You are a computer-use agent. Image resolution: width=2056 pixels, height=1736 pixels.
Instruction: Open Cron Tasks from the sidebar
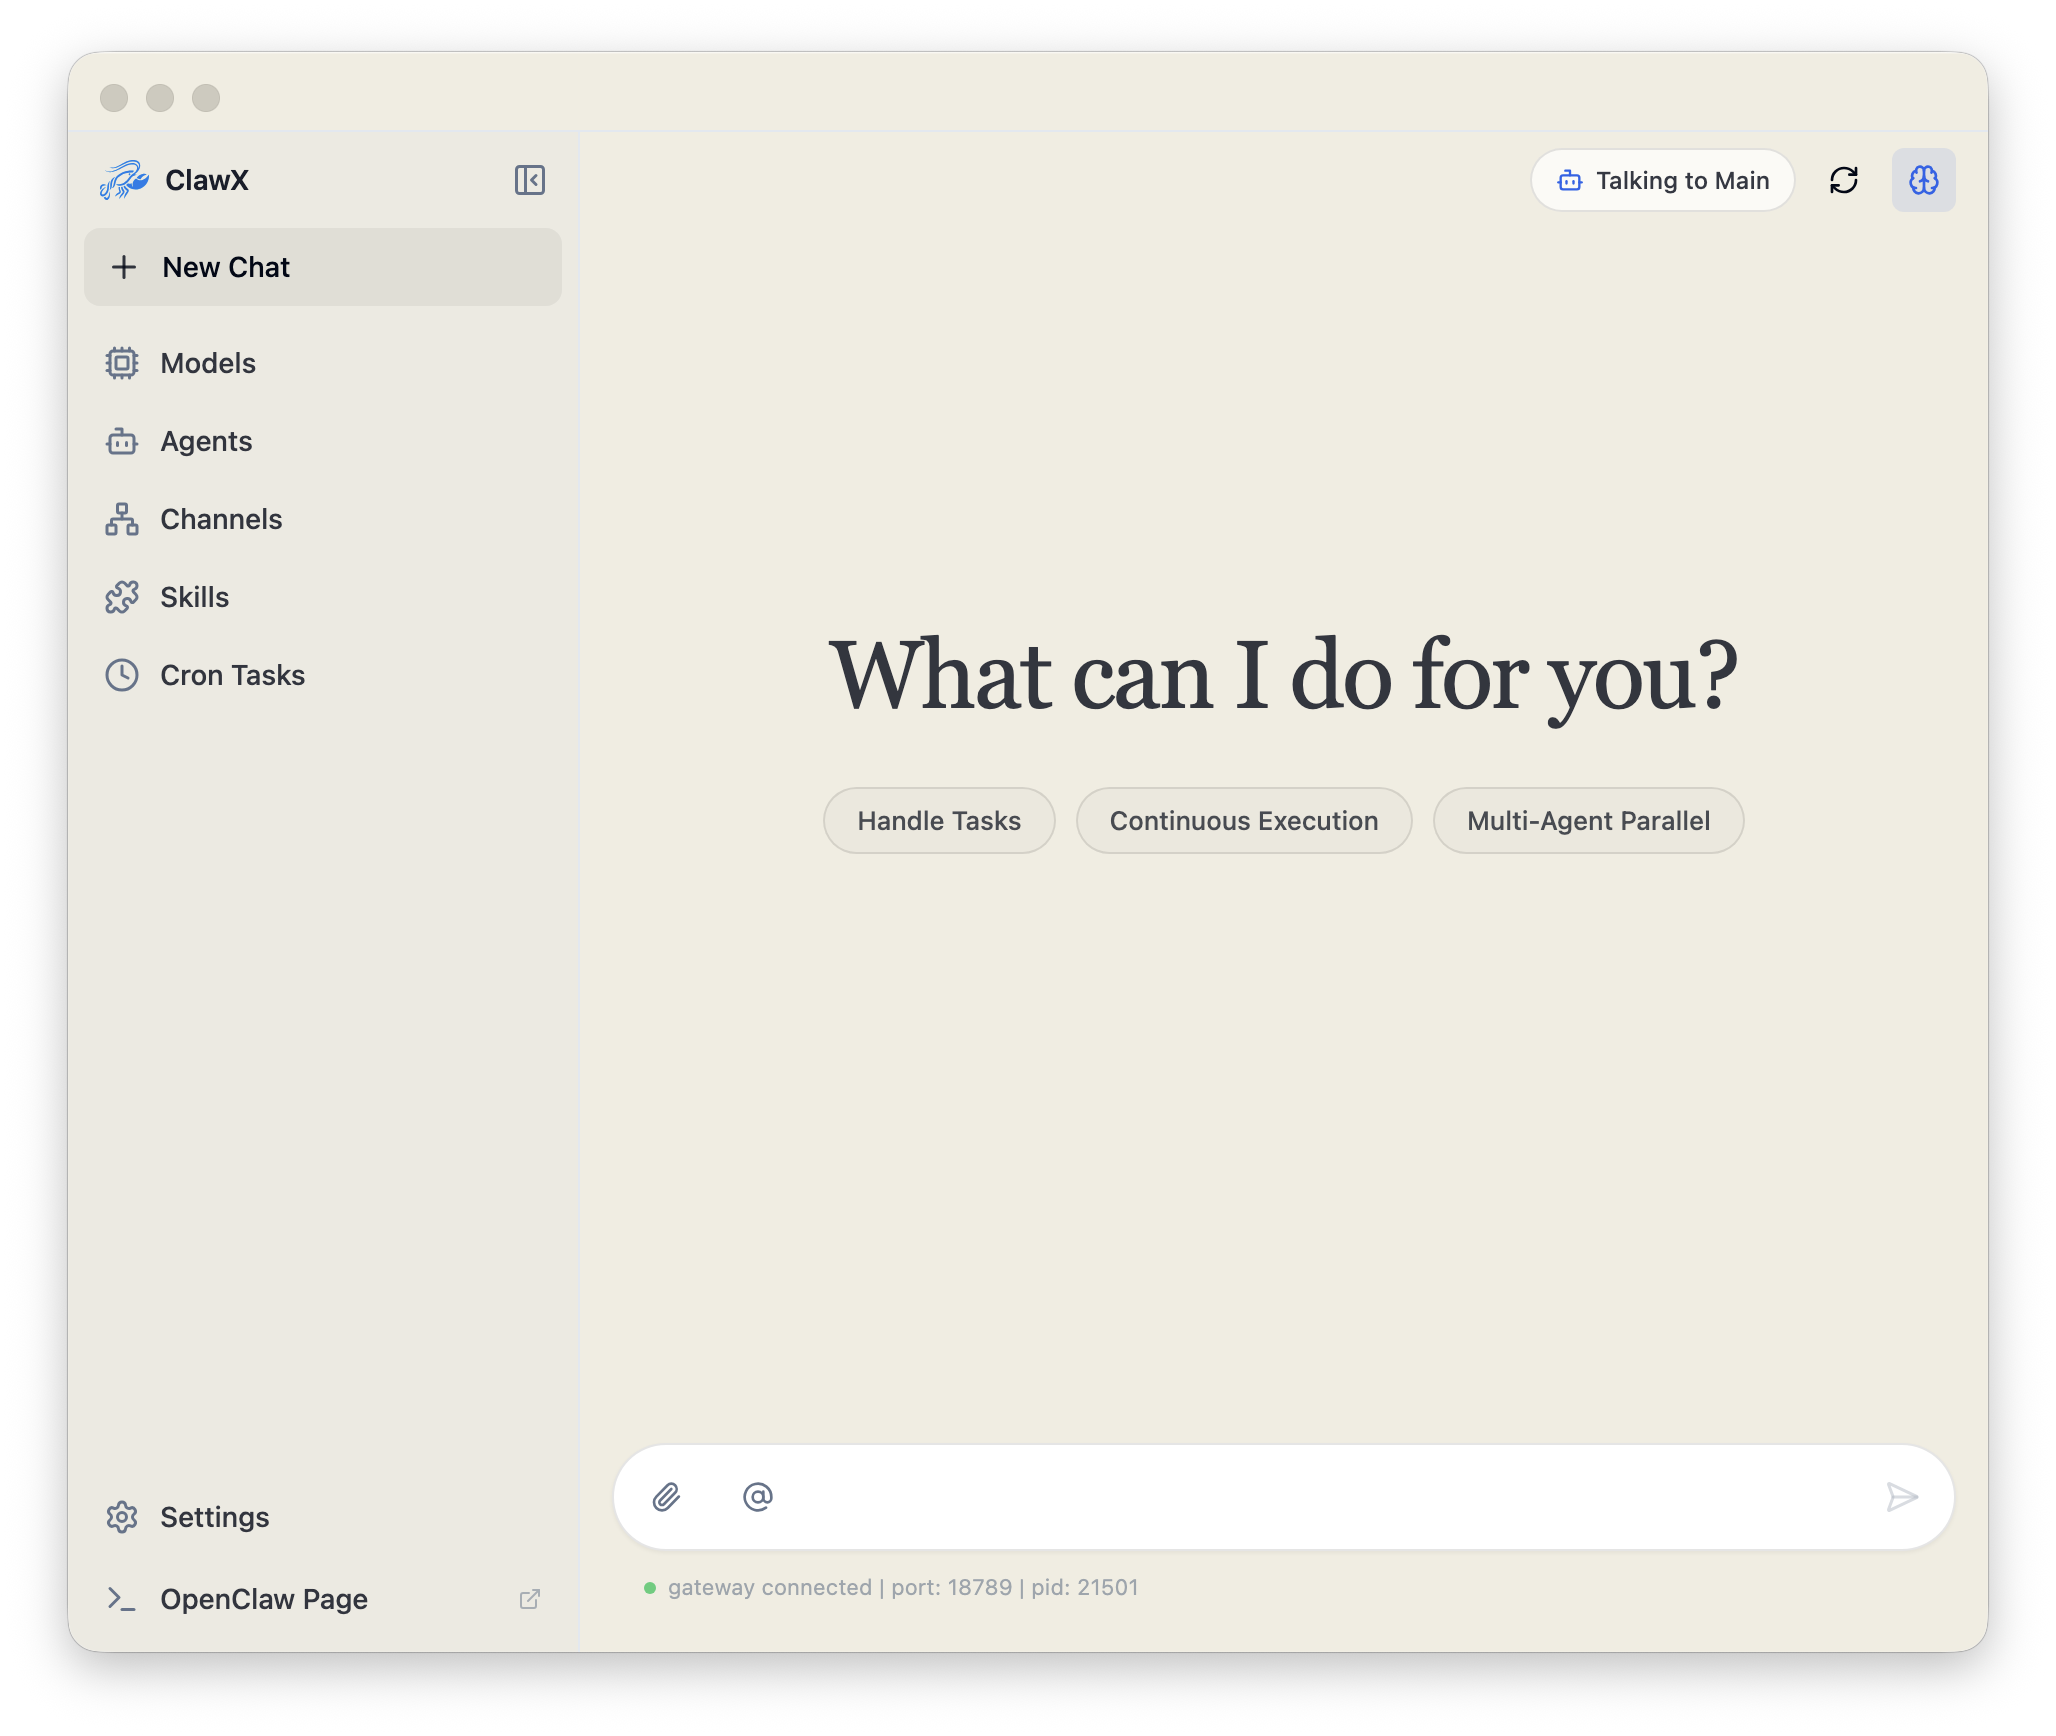click(232, 675)
